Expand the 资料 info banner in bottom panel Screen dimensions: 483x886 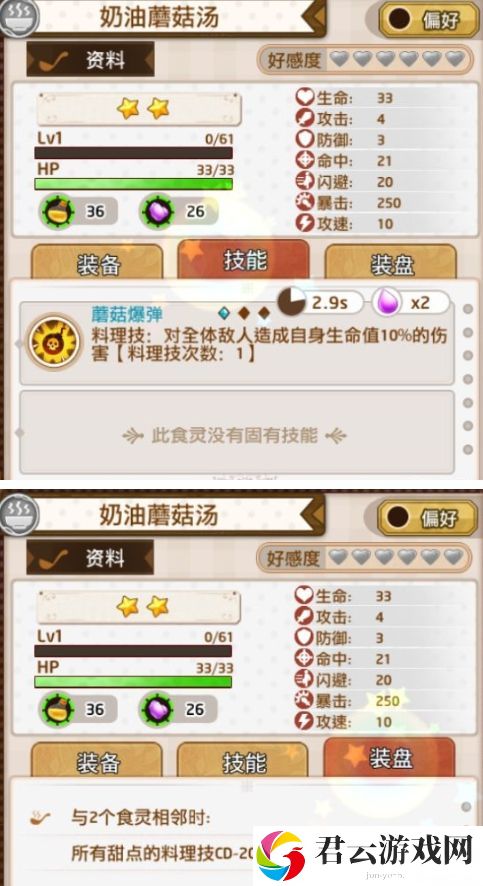(x=90, y=557)
